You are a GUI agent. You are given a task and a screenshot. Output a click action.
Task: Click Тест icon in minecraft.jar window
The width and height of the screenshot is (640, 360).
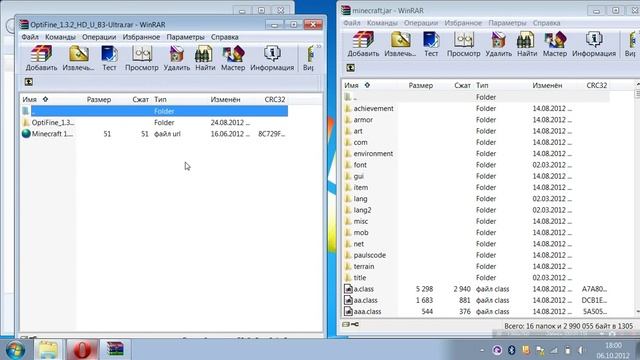tap(431, 44)
